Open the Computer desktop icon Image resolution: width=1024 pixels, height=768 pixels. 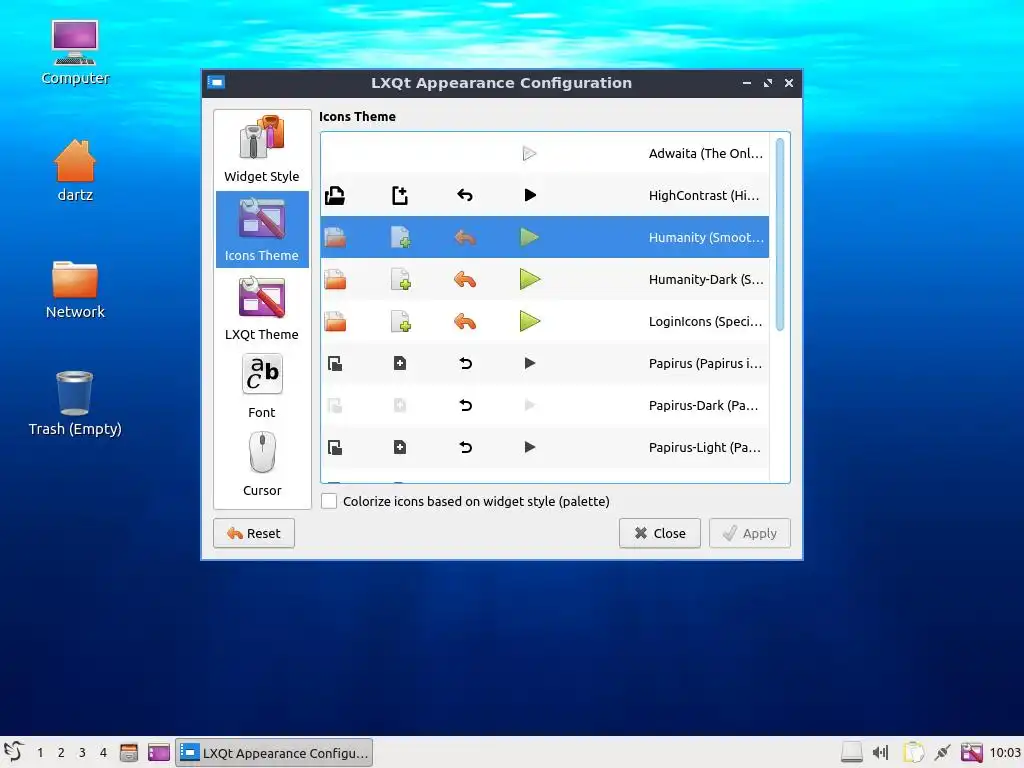75,52
